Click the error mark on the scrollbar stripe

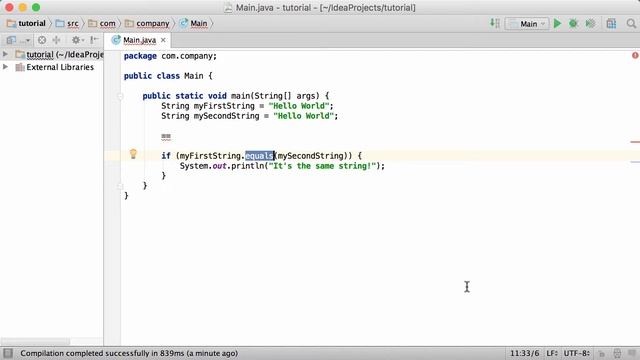tap(635, 142)
